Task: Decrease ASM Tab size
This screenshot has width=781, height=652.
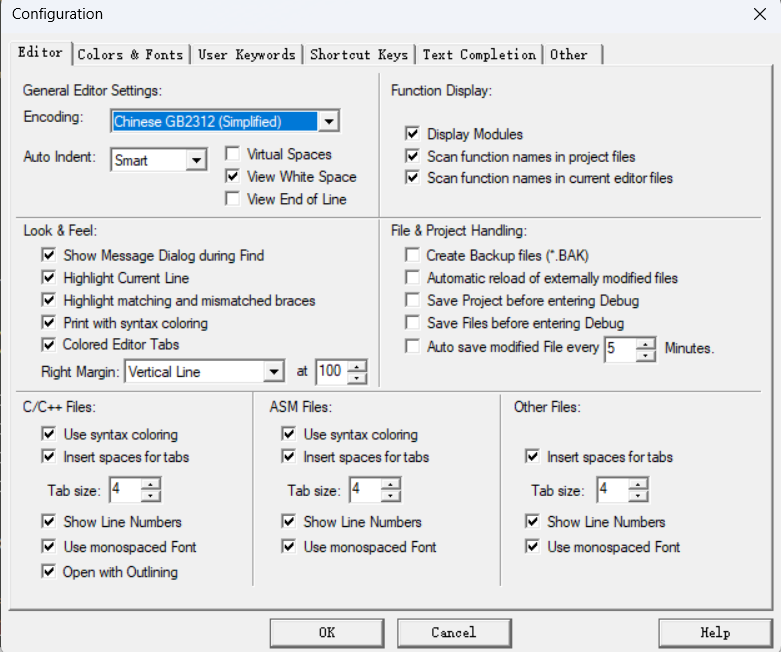Action: pos(390,496)
